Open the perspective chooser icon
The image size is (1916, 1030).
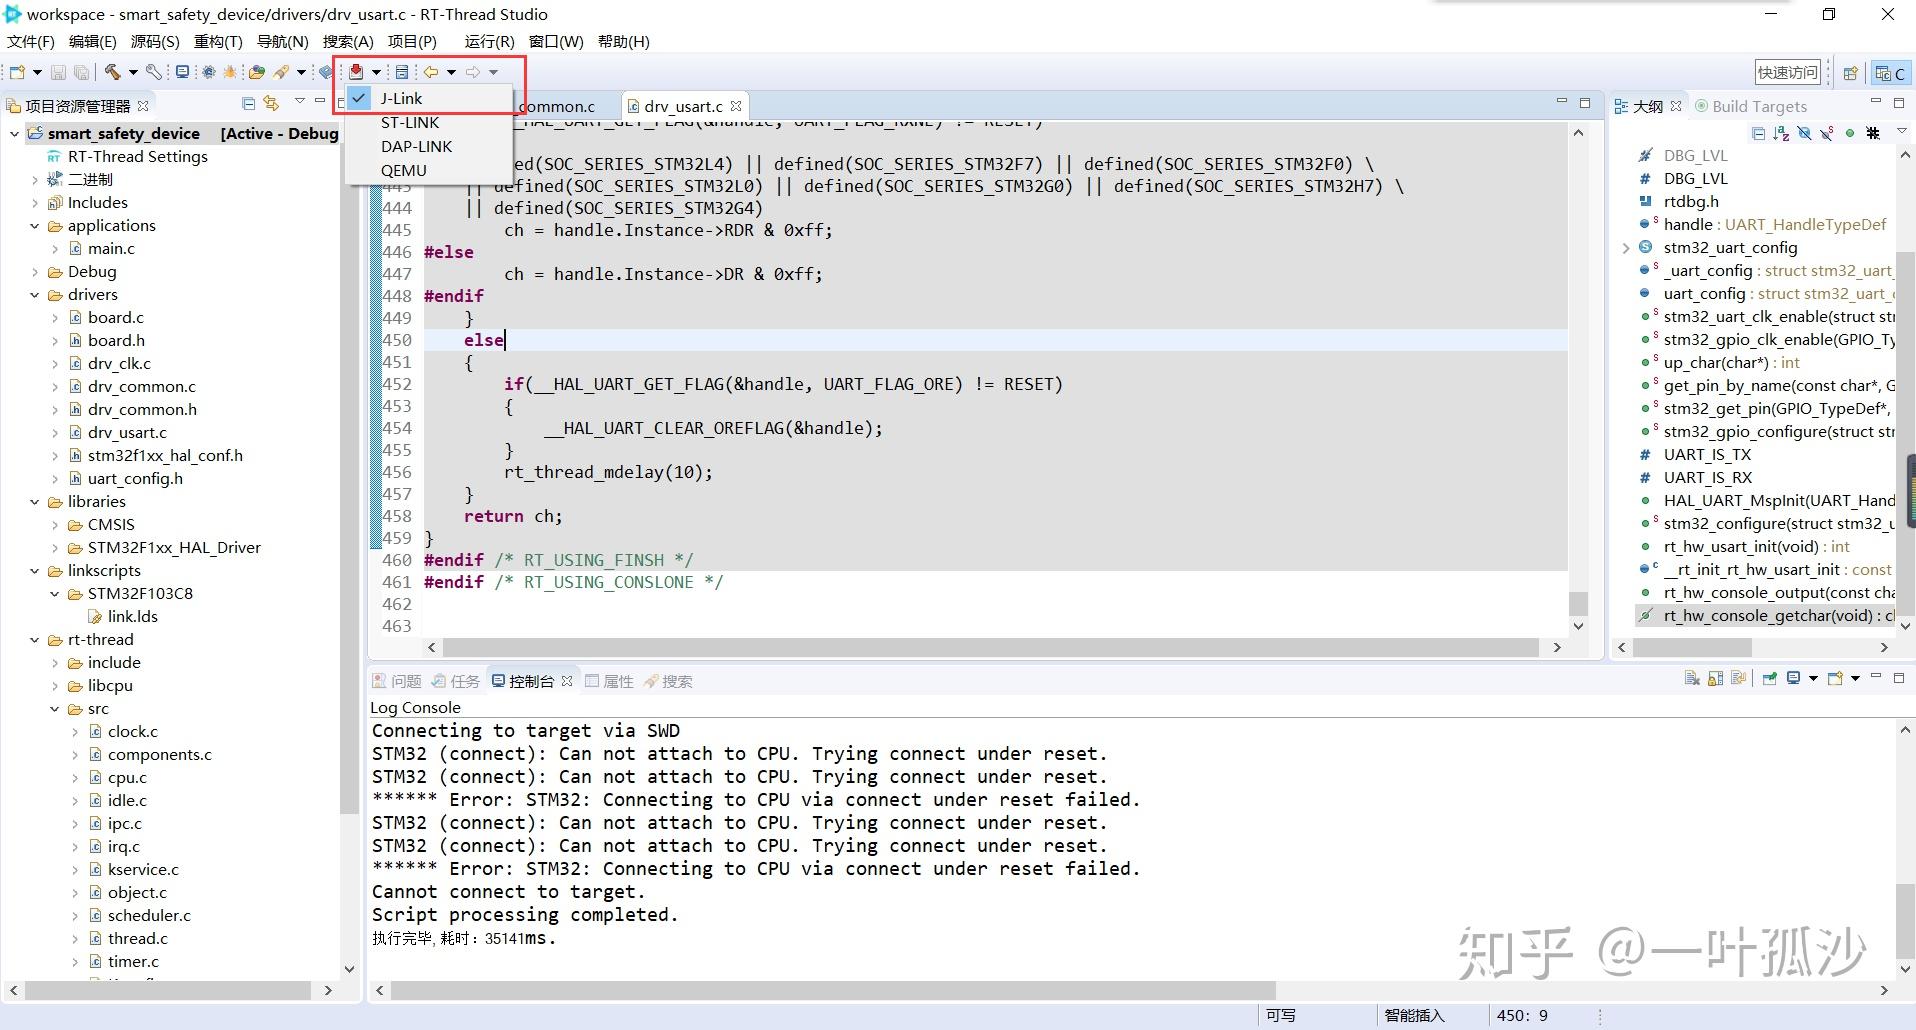pyautogui.click(x=1850, y=73)
